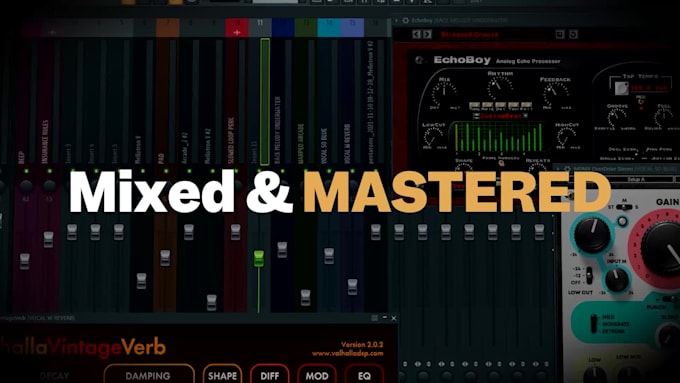
Task: Click the EchoBoy revert arrow icon
Action: [x=573, y=34]
